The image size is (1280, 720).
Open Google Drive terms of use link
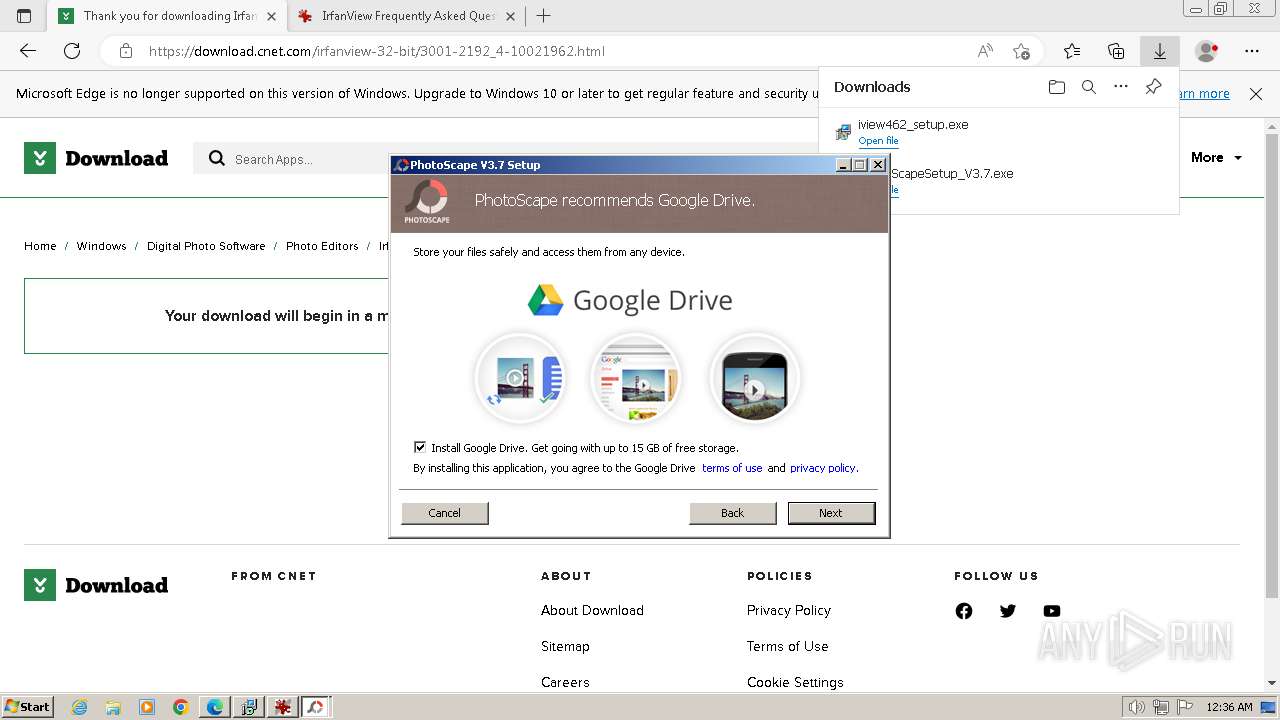(x=732, y=468)
